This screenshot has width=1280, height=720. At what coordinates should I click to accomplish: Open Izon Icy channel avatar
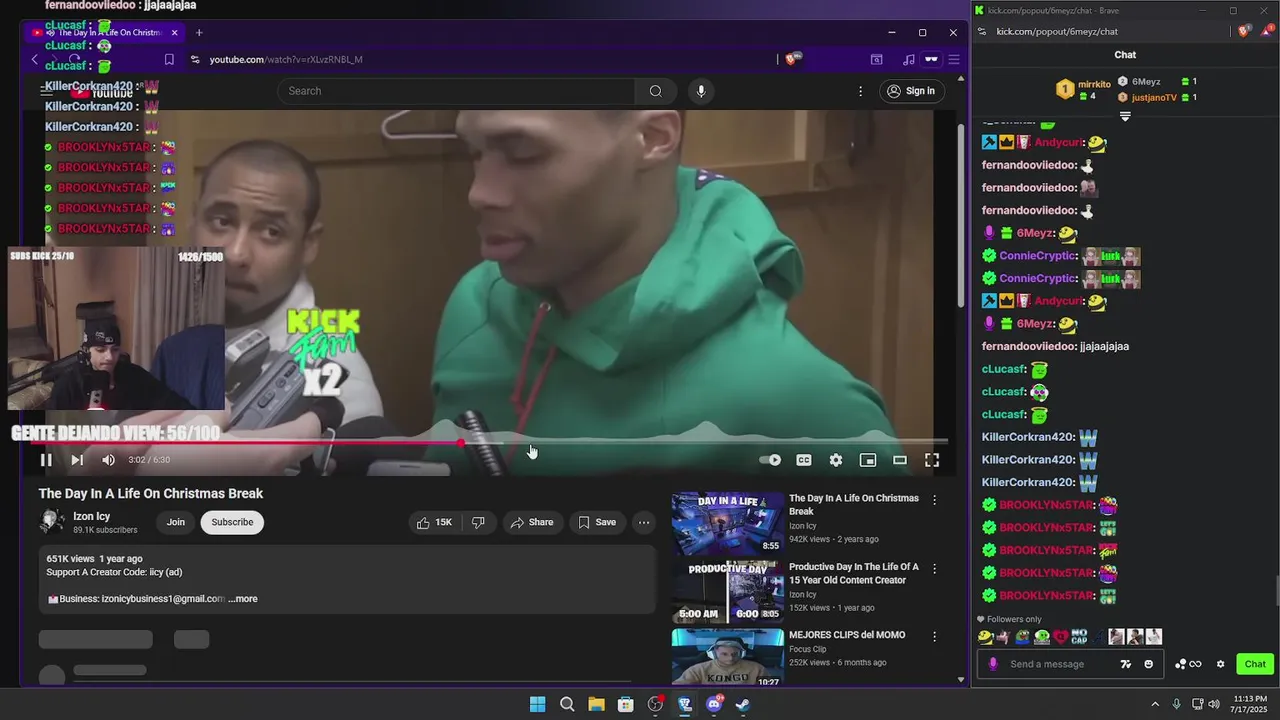[x=52, y=522]
